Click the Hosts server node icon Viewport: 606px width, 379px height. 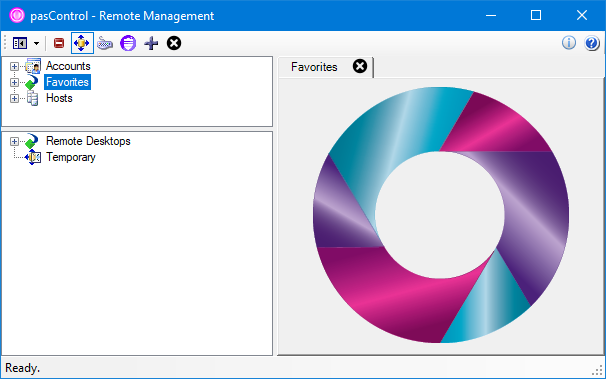(33, 98)
